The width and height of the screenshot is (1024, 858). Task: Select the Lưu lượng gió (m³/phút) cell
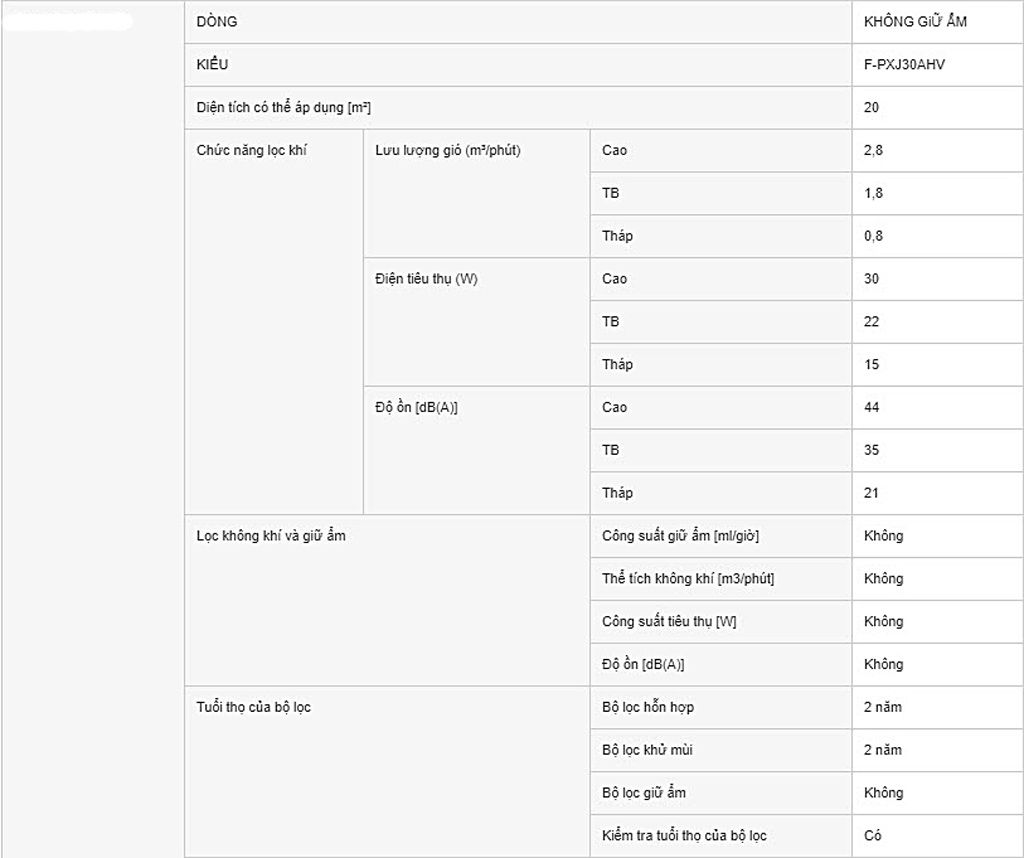pyautogui.click(x=477, y=193)
